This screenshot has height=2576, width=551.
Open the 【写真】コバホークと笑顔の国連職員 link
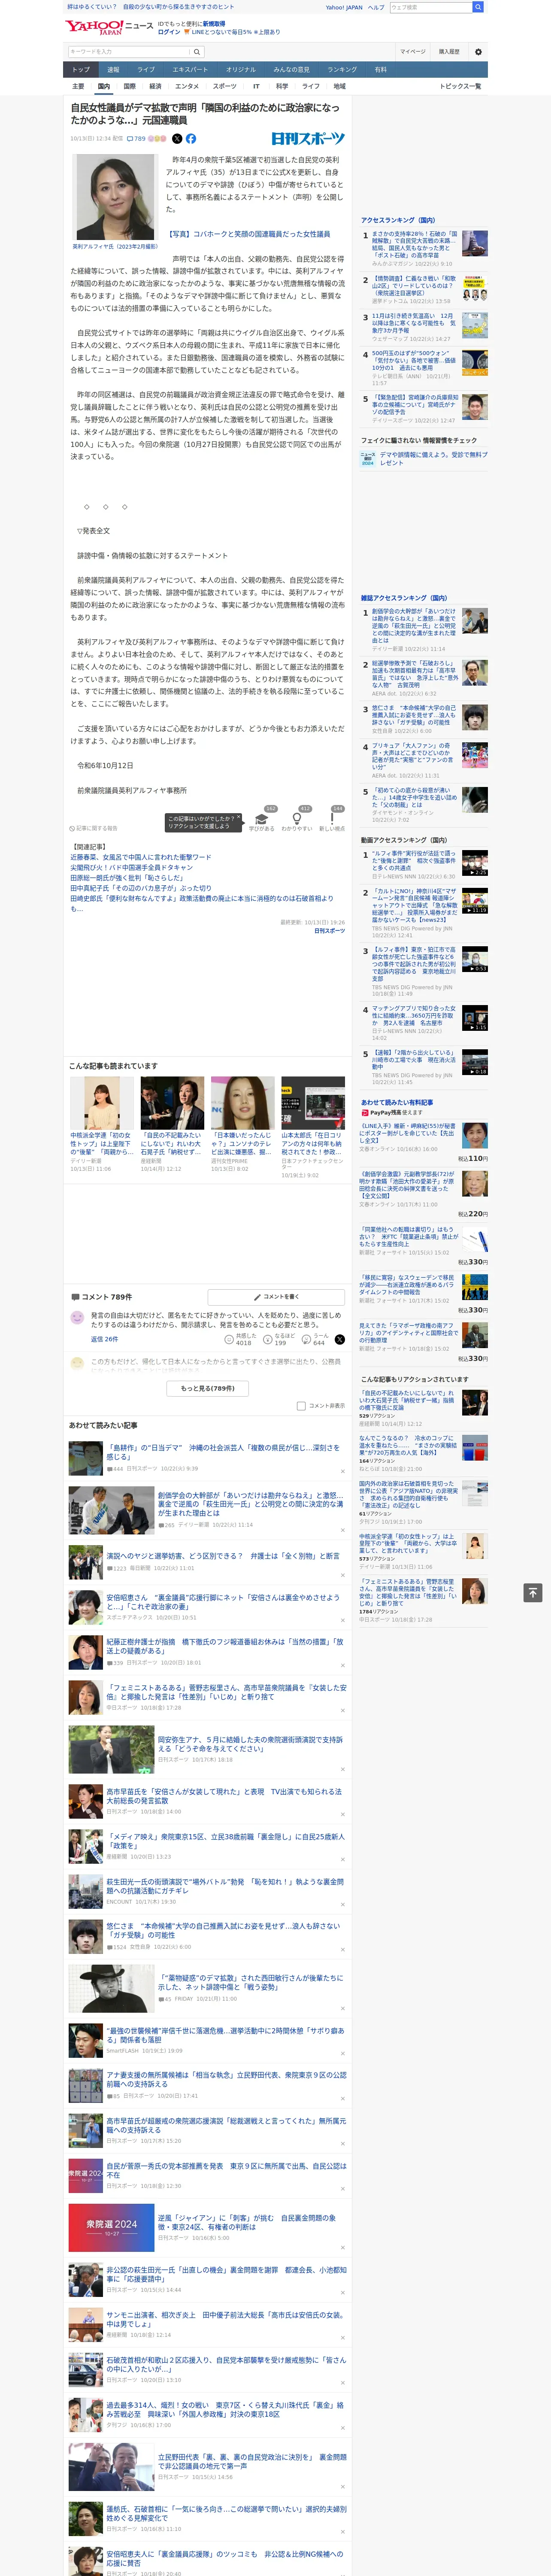[x=248, y=234]
